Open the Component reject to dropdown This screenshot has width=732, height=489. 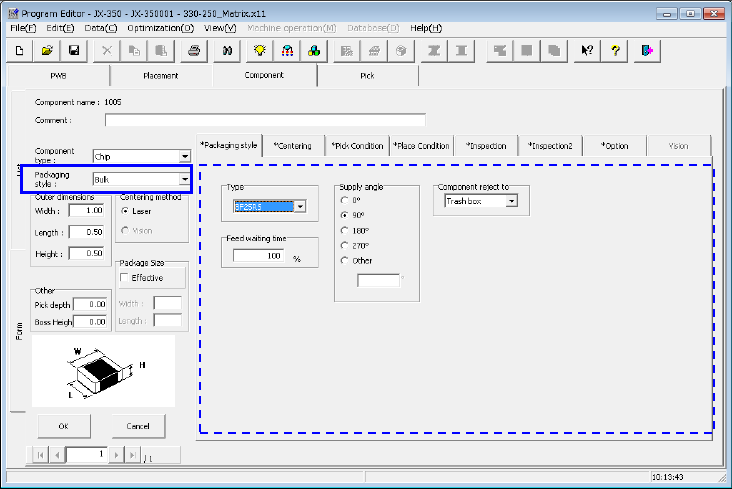[511, 201]
